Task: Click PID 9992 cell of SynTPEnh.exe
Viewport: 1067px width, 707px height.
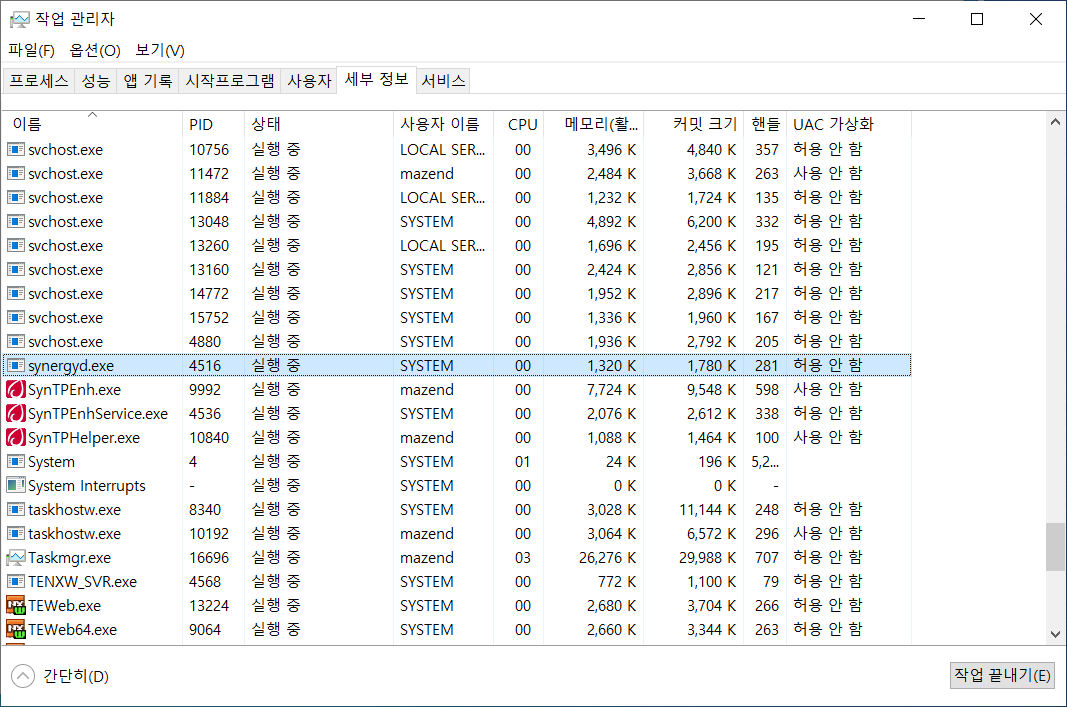Action: click(x=205, y=390)
